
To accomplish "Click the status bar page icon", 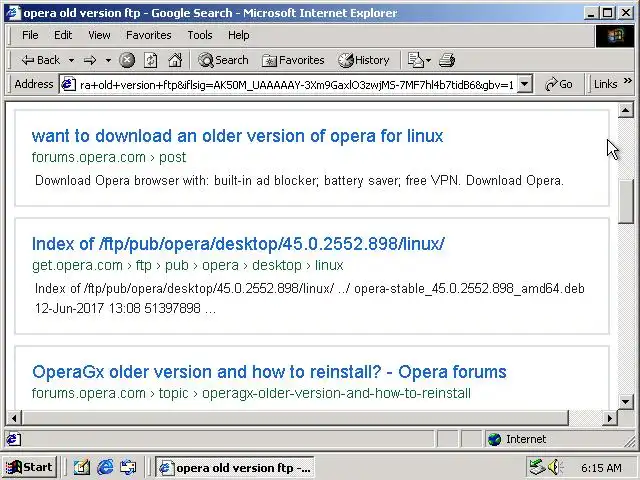I will 13,439.
